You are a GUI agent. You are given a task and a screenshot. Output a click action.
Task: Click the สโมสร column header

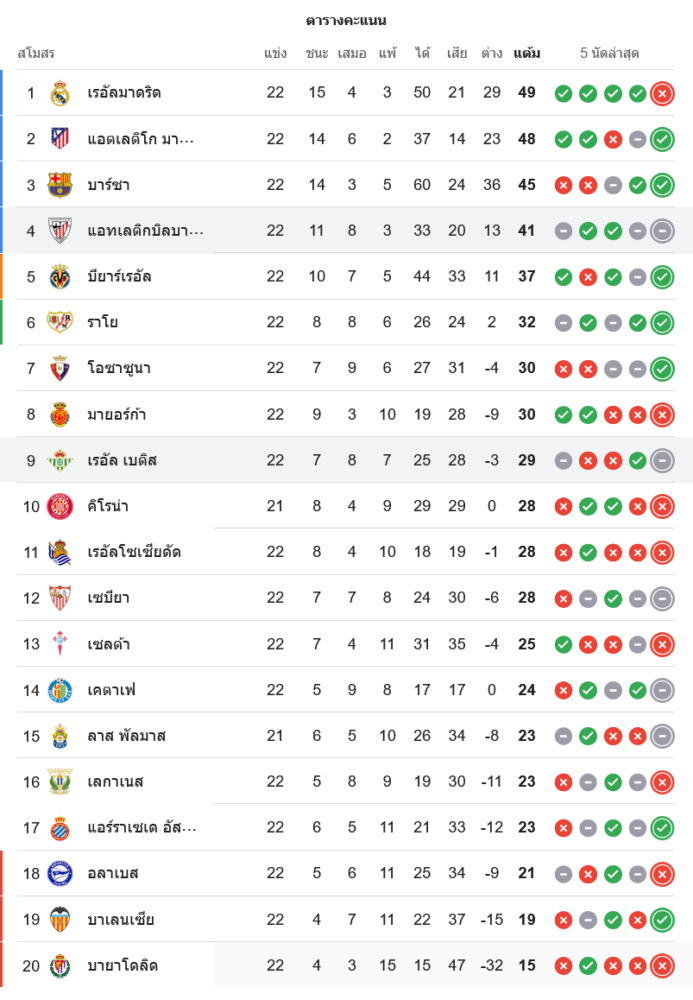(36, 53)
